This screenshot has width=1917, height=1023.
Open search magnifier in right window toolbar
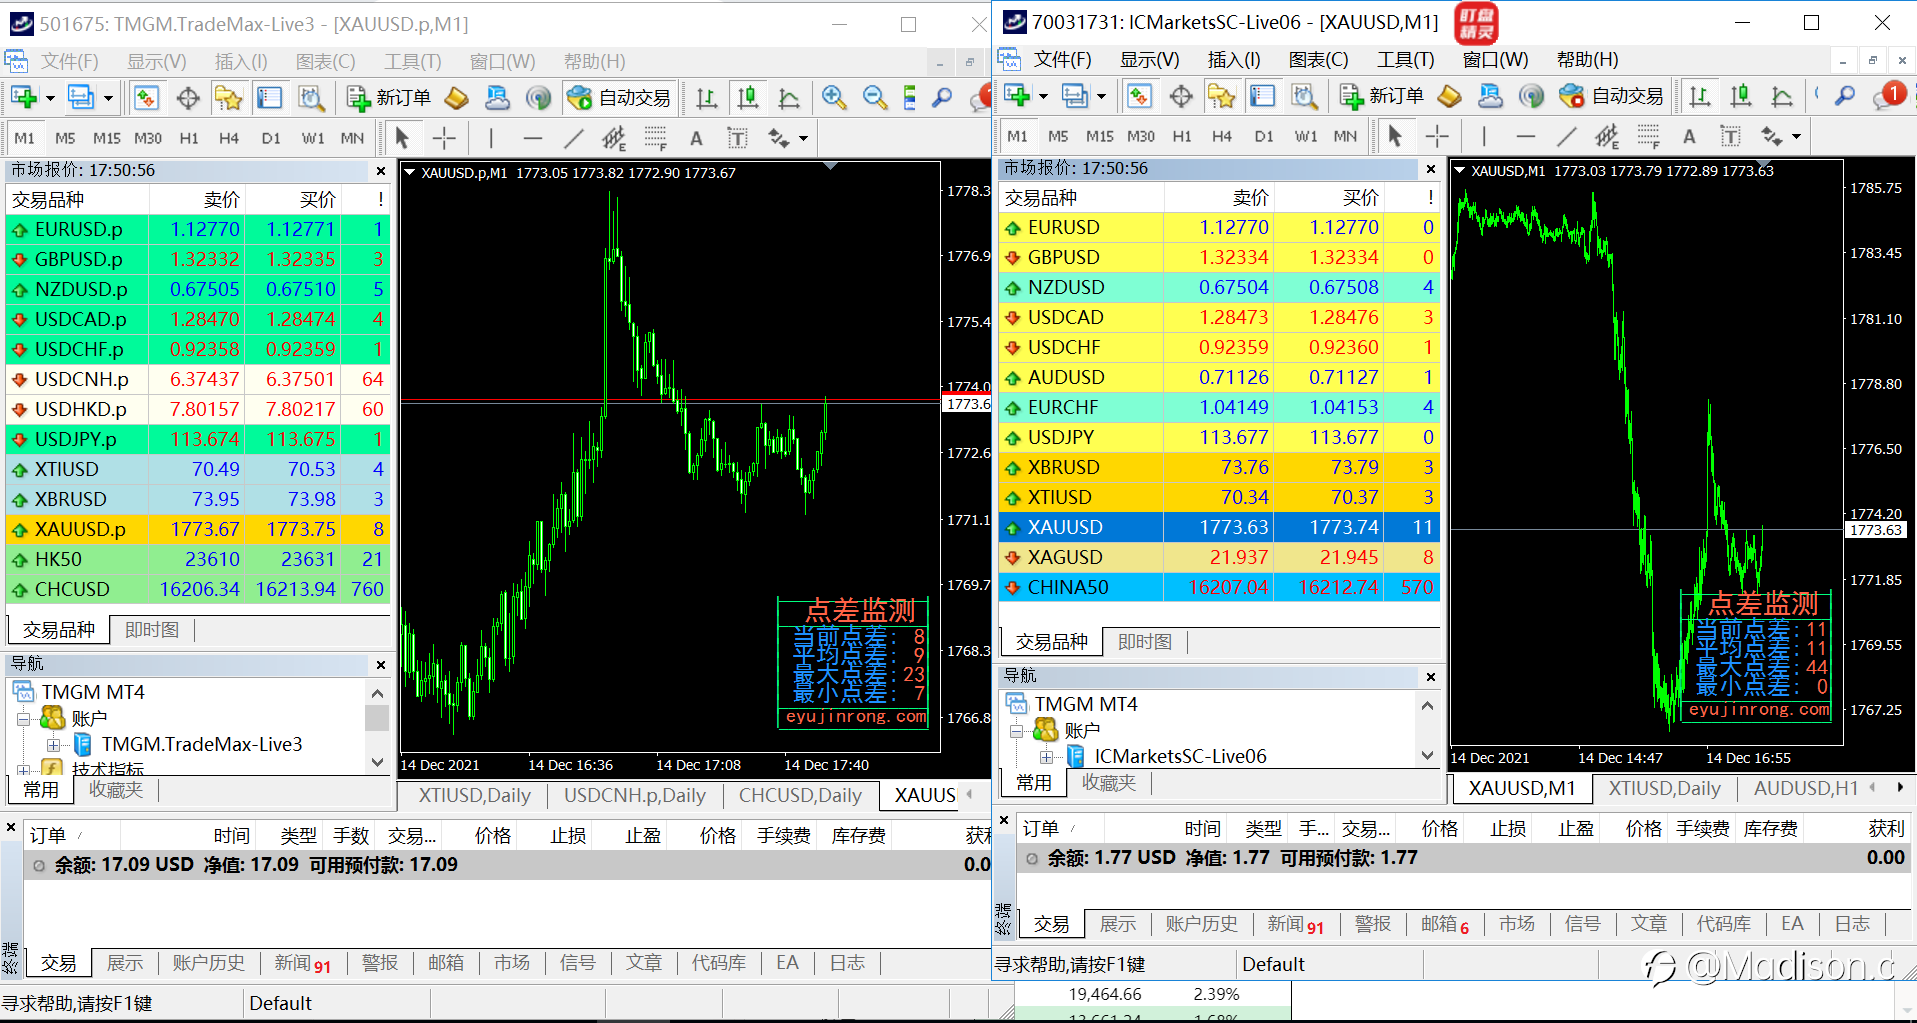[x=1845, y=96]
